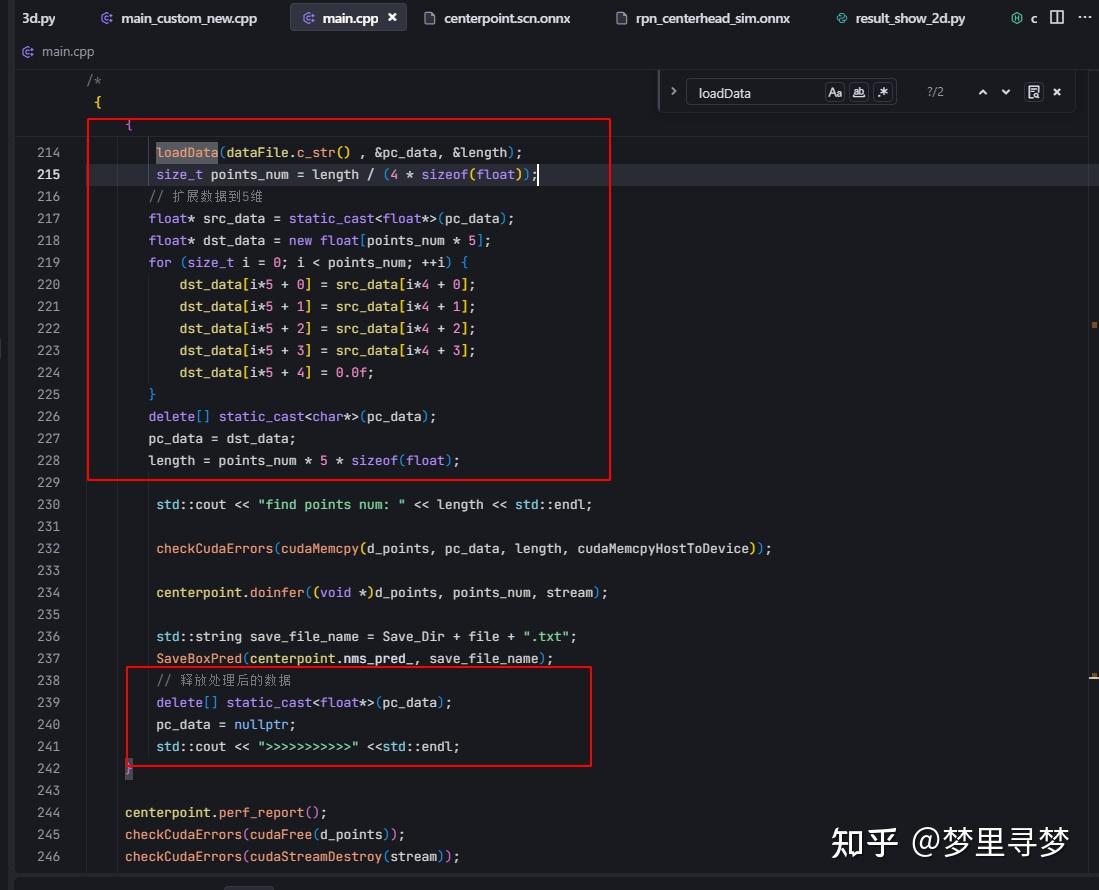
Task: Switch to the centerpoint.scn.onnx tab
Action: (x=498, y=18)
